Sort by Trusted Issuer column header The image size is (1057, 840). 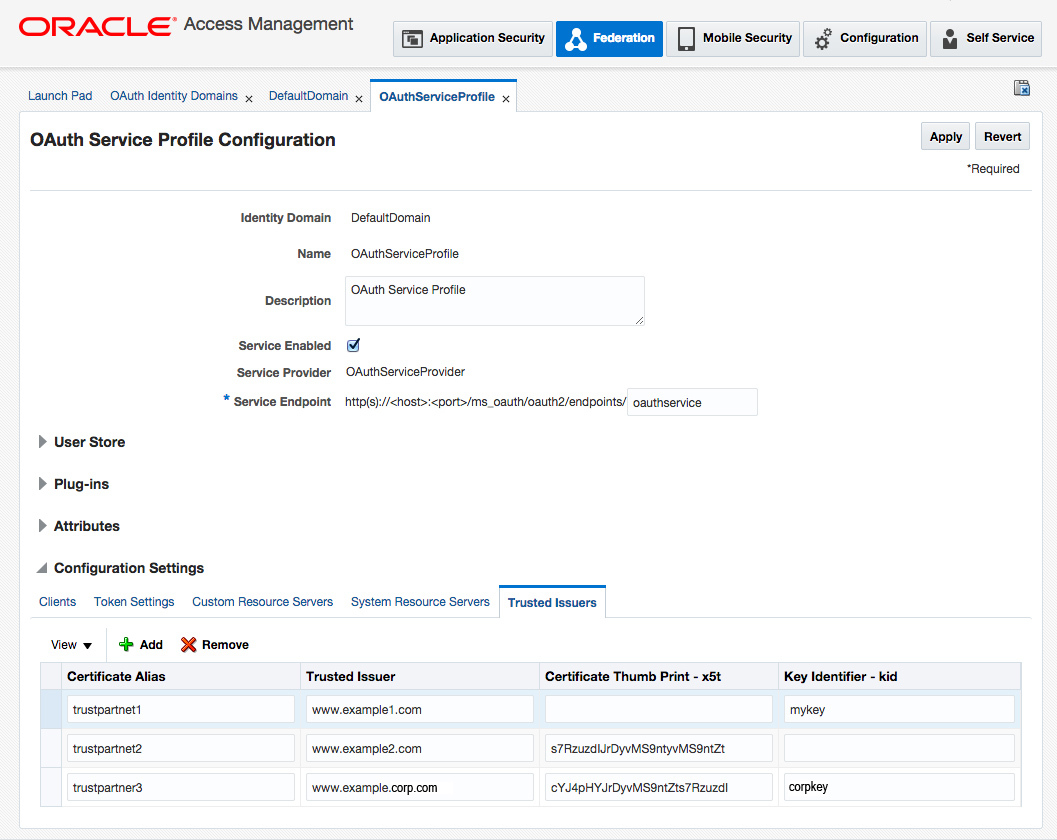pyautogui.click(x=420, y=676)
